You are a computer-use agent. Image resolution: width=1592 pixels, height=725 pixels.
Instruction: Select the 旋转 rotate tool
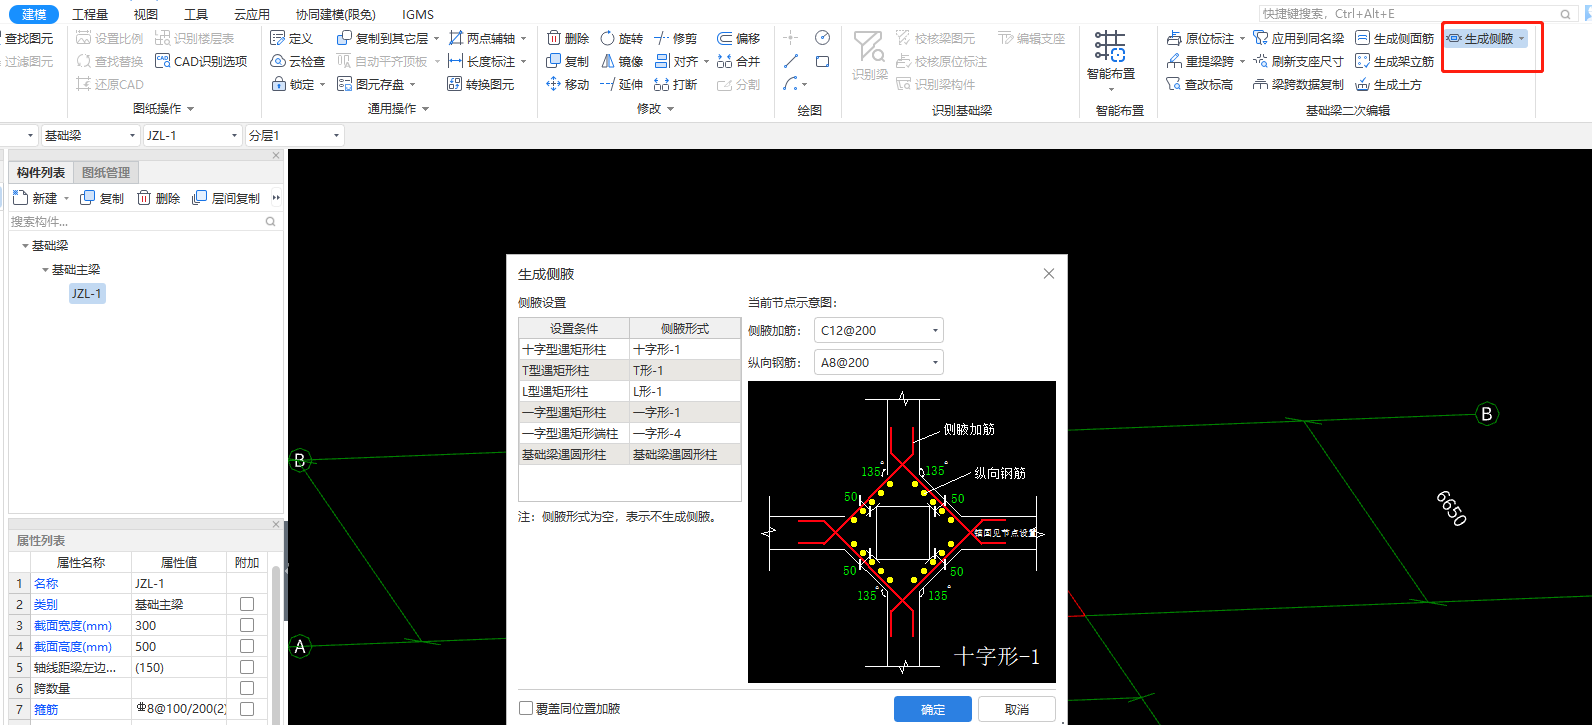coord(622,38)
